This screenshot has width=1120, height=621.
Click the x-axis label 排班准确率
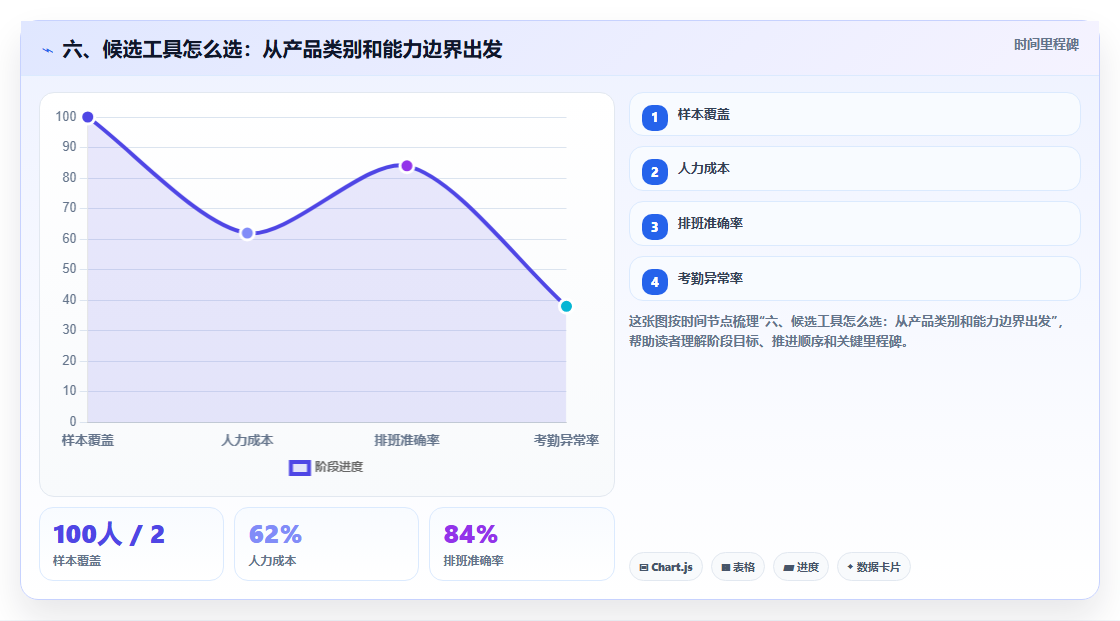coord(406,440)
